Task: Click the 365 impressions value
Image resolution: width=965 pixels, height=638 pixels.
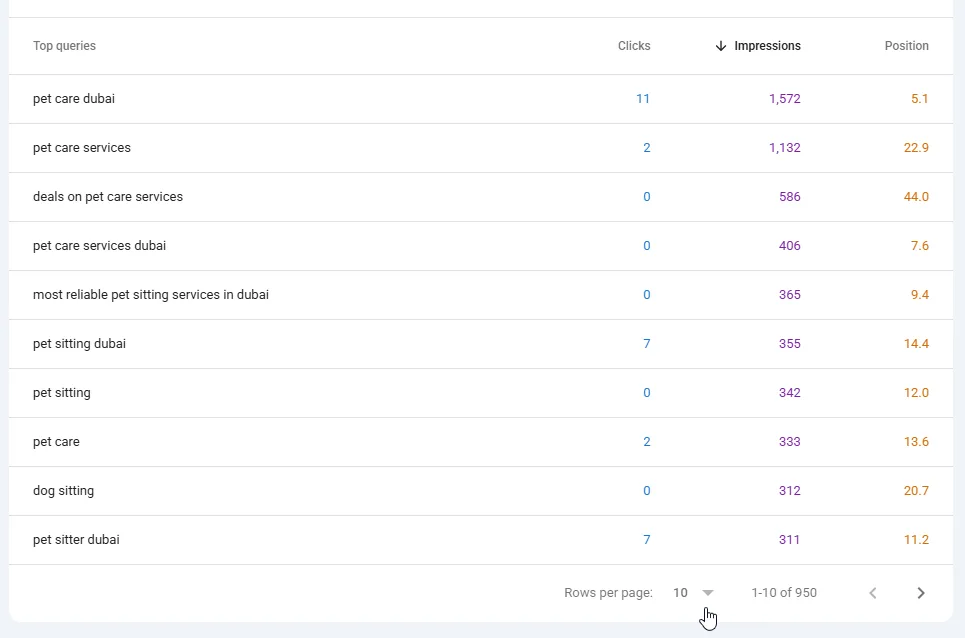Action: [x=790, y=295]
